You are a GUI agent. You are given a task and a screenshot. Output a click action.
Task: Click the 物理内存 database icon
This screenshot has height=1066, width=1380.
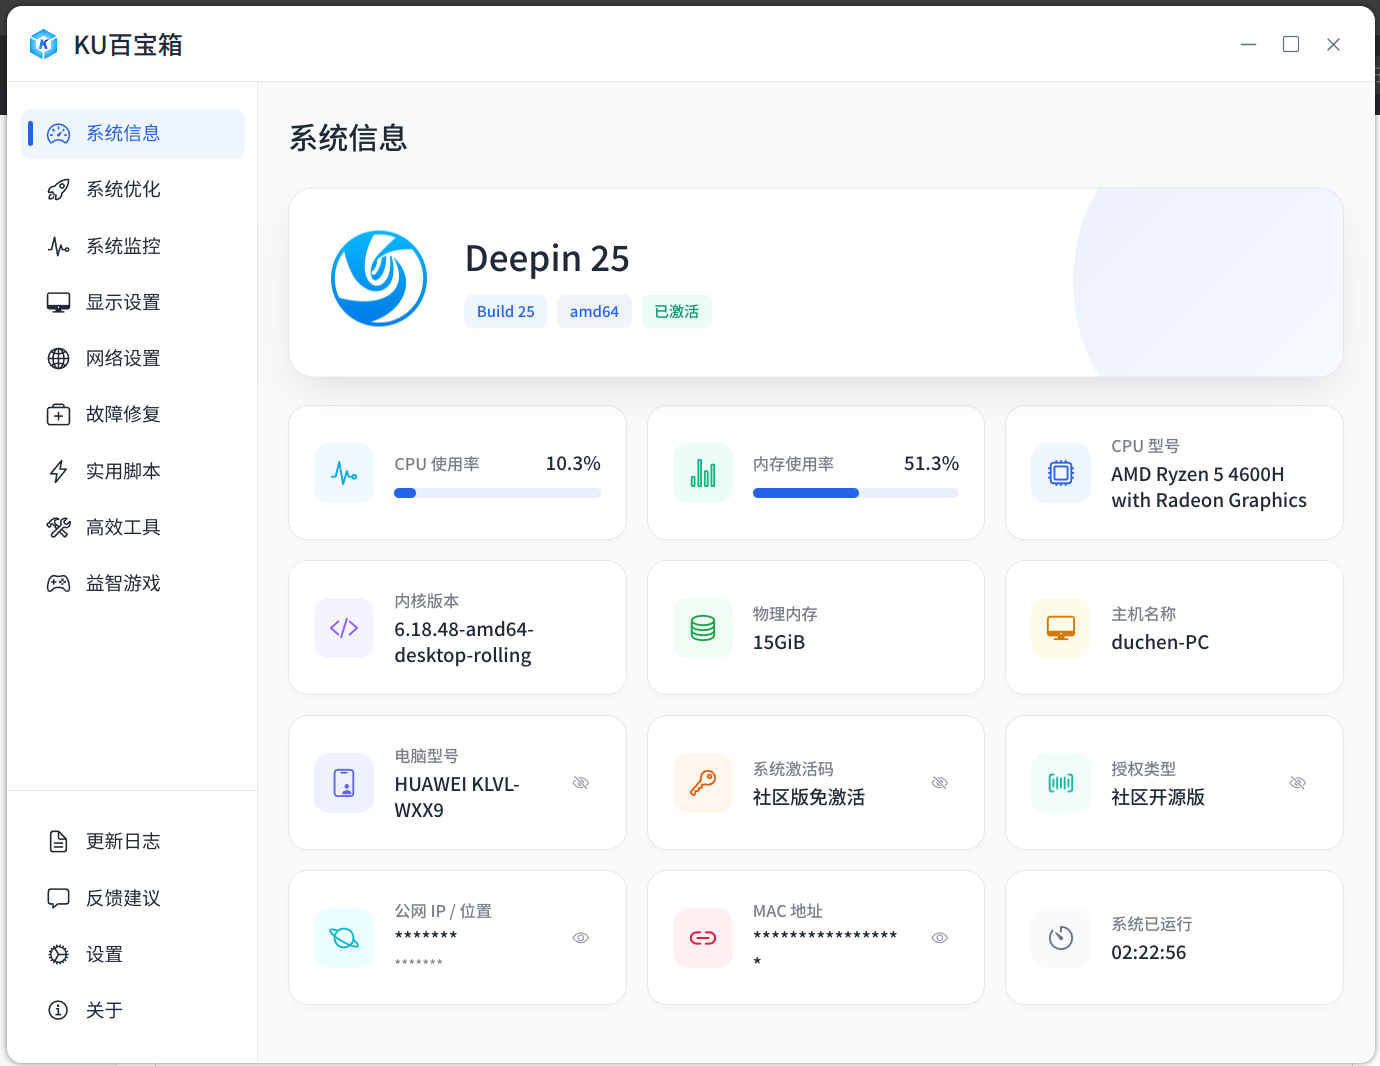(x=703, y=628)
